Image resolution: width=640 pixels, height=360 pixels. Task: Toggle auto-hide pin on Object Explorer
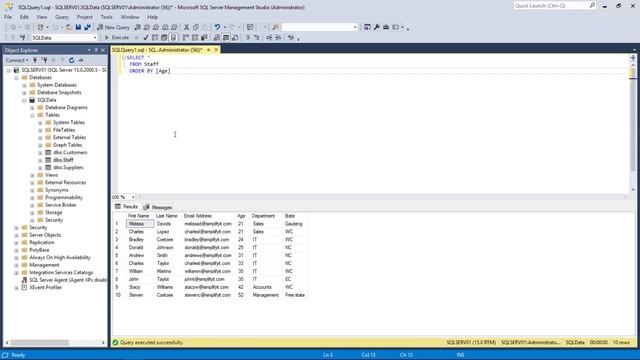(96, 50)
